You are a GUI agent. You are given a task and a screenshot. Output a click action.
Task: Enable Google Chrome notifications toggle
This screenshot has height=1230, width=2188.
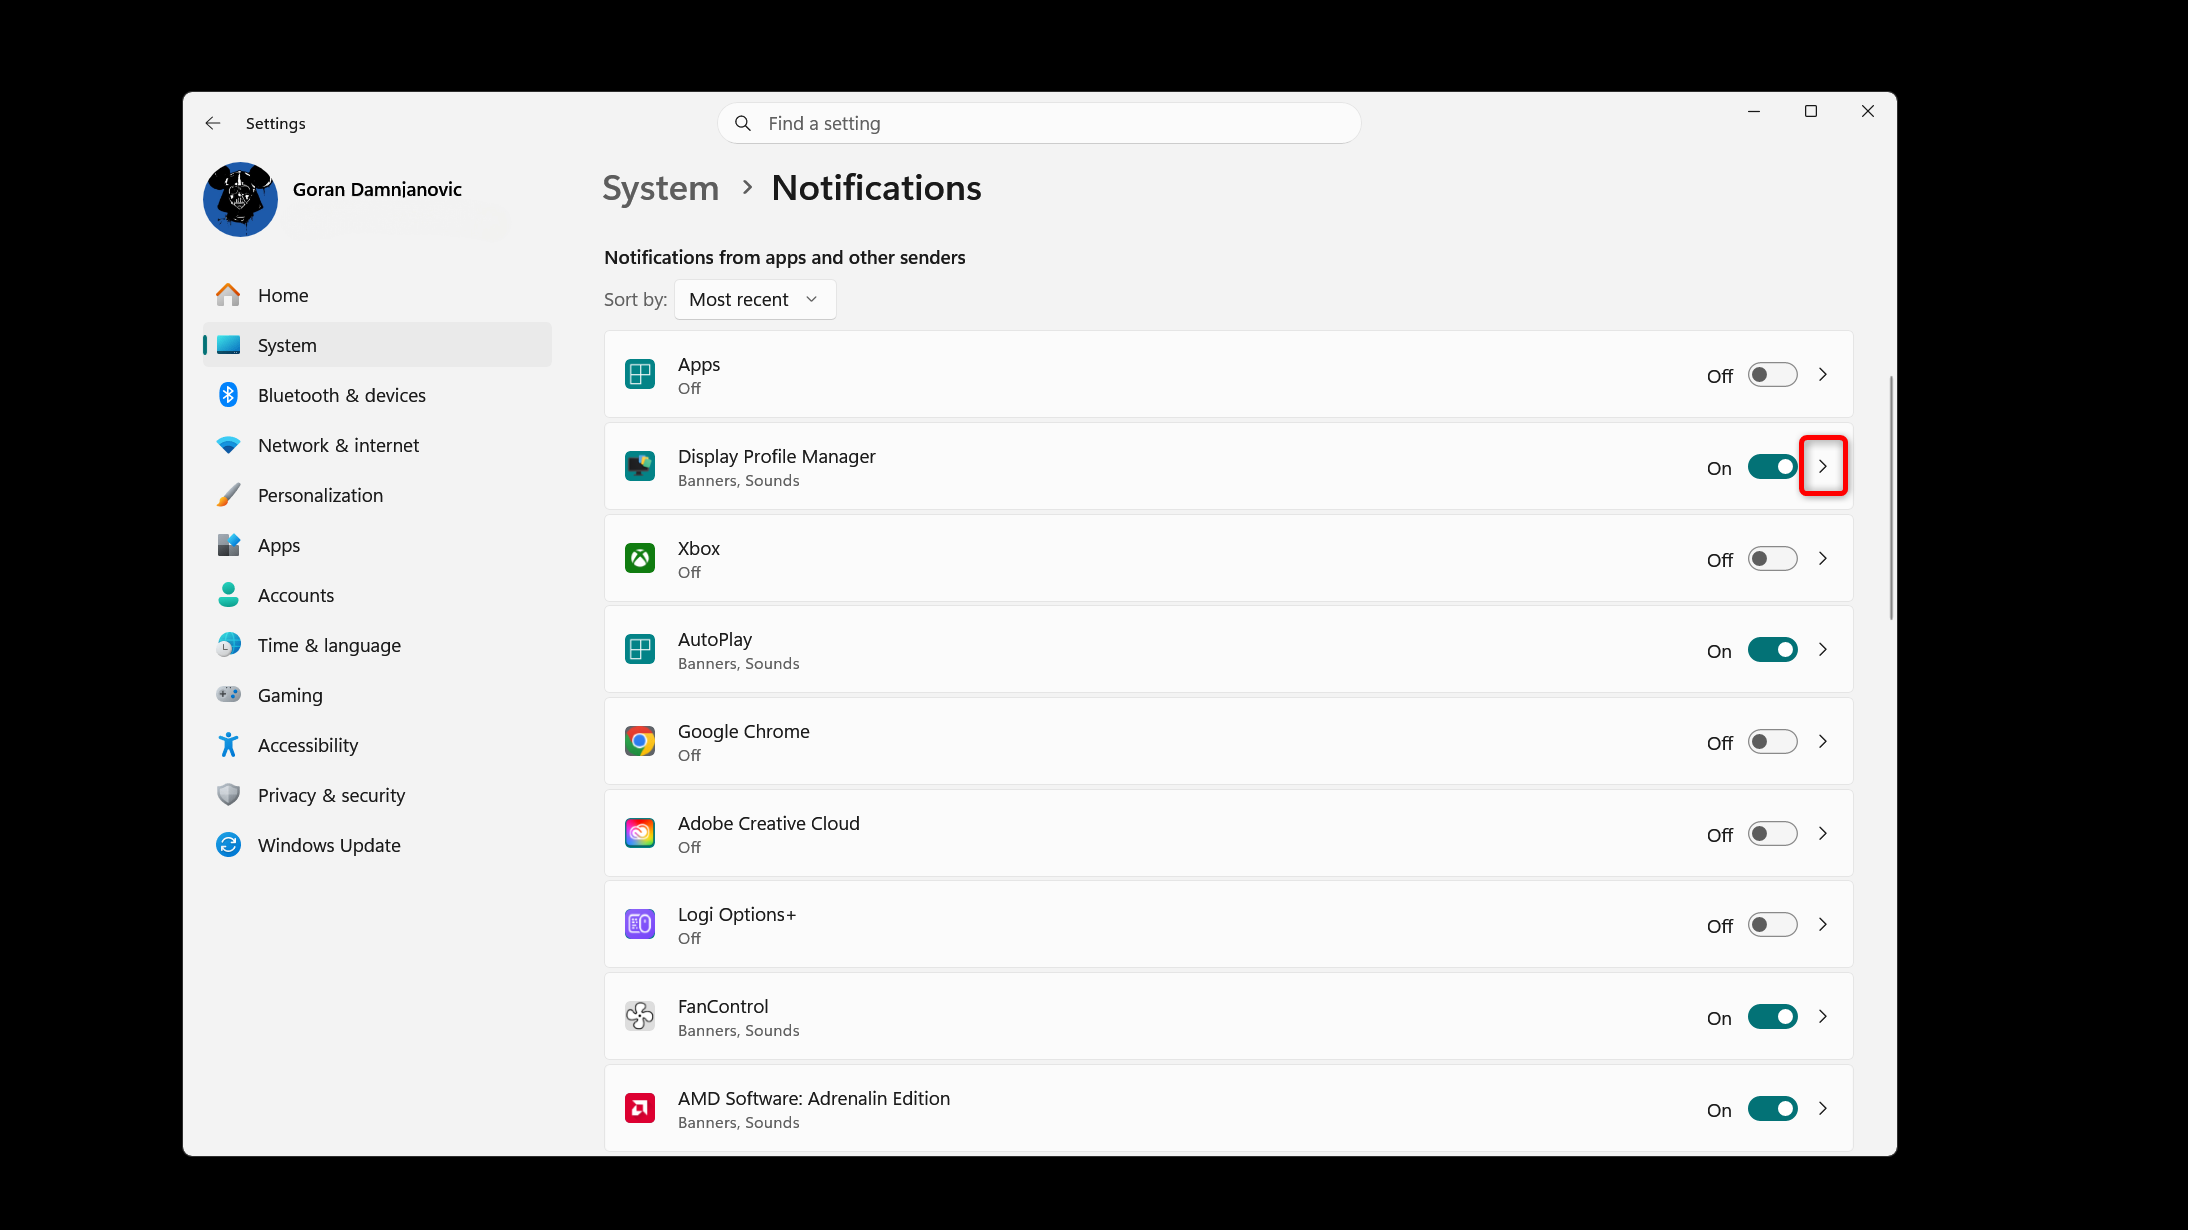(x=1772, y=742)
